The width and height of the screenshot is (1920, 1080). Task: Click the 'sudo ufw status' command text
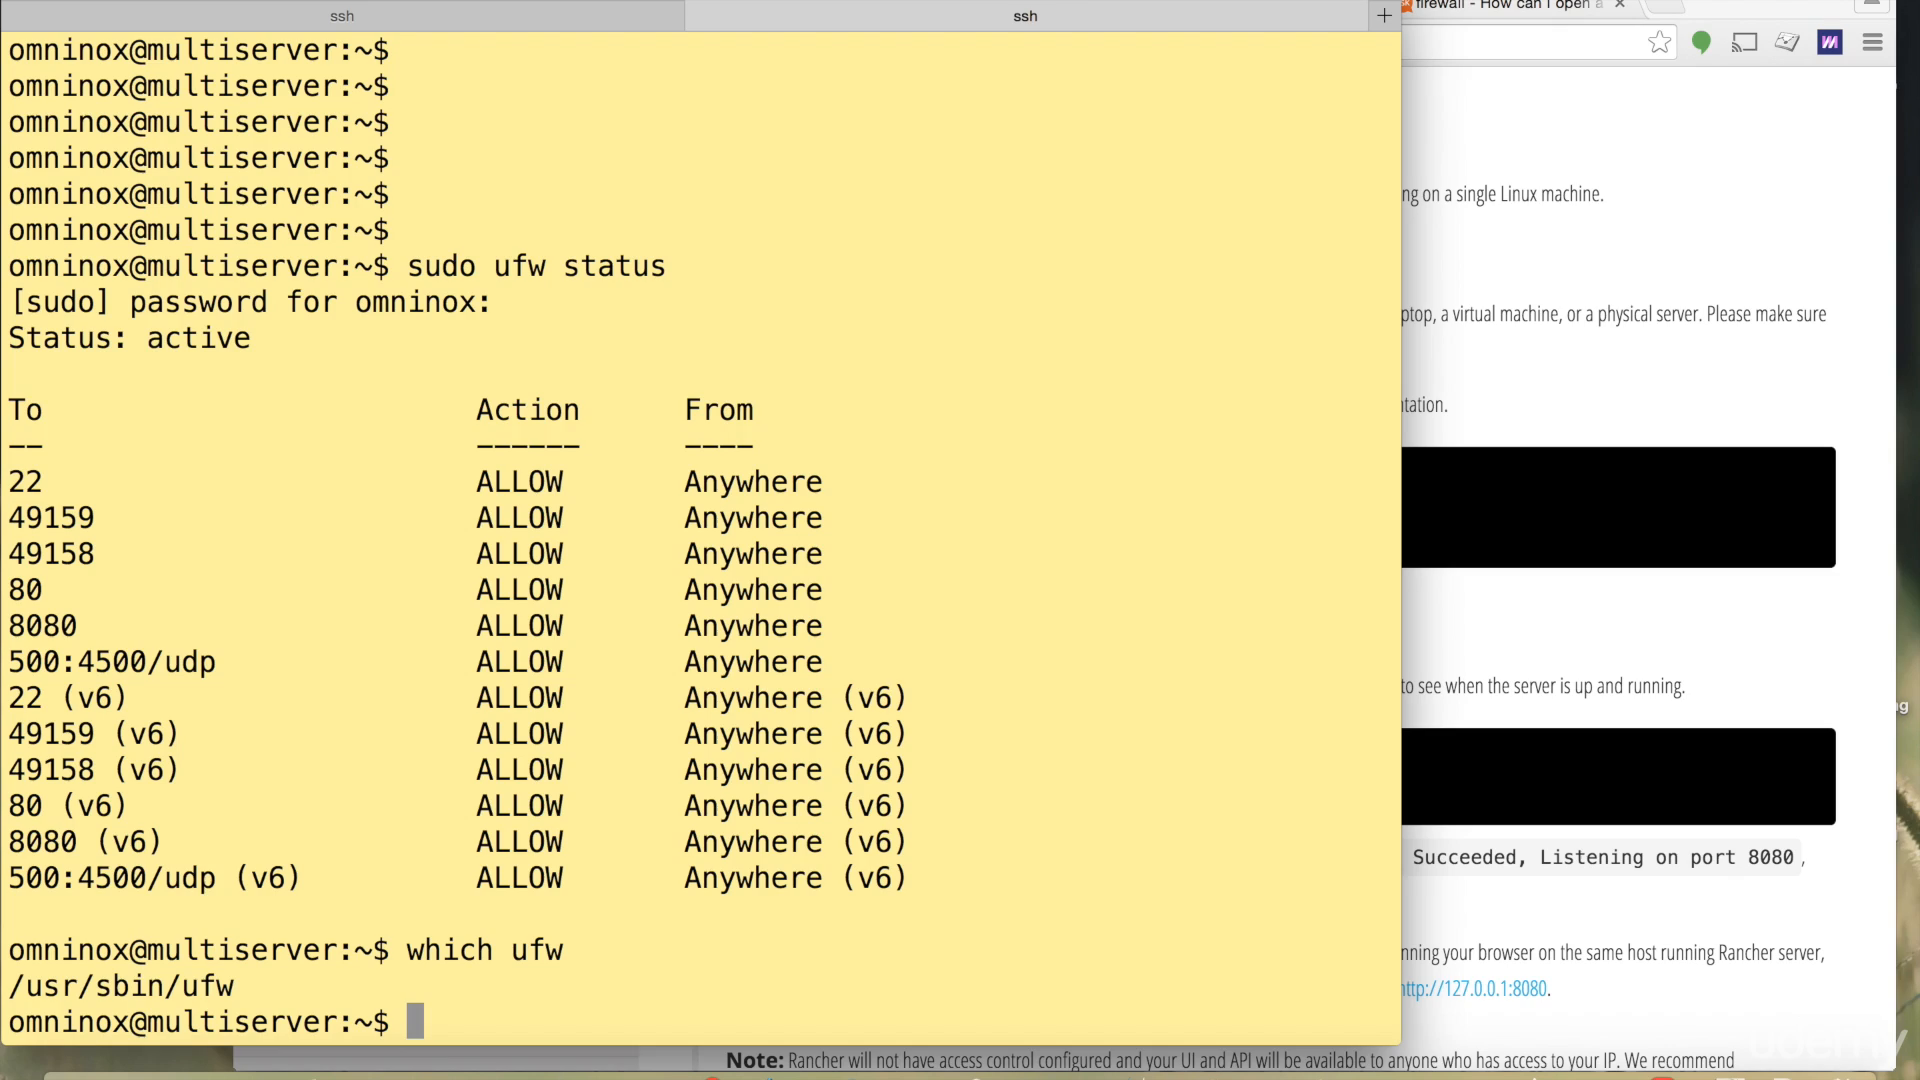536,266
